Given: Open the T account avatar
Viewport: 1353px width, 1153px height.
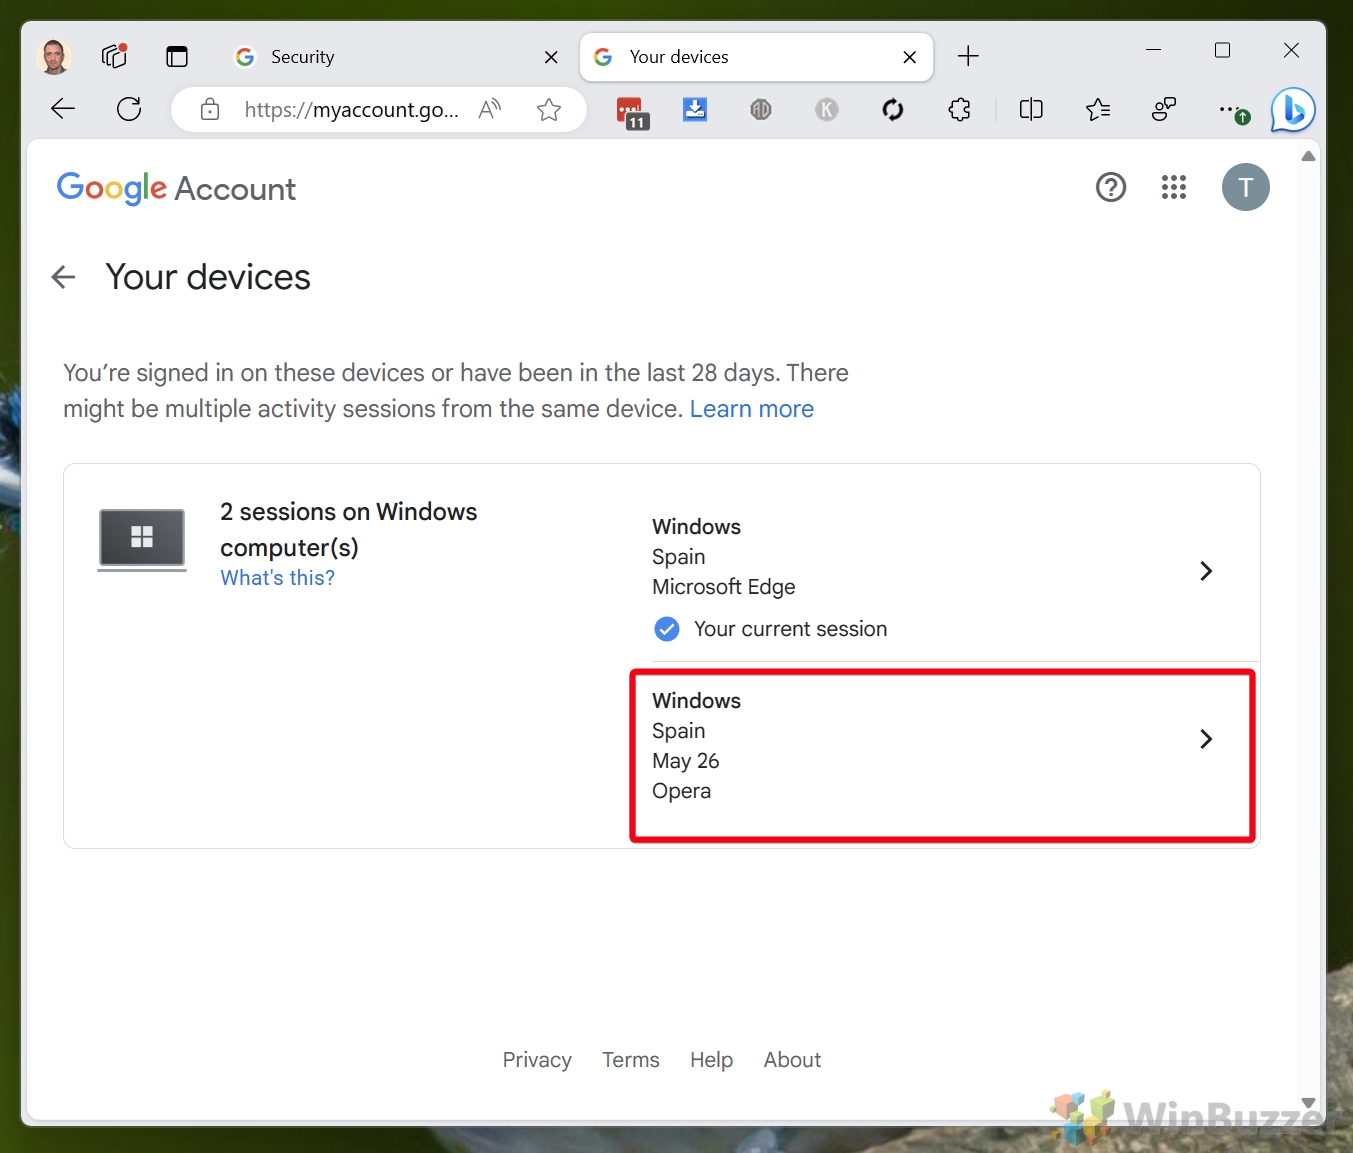Looking at the screenshot, I should (1246, 187).
